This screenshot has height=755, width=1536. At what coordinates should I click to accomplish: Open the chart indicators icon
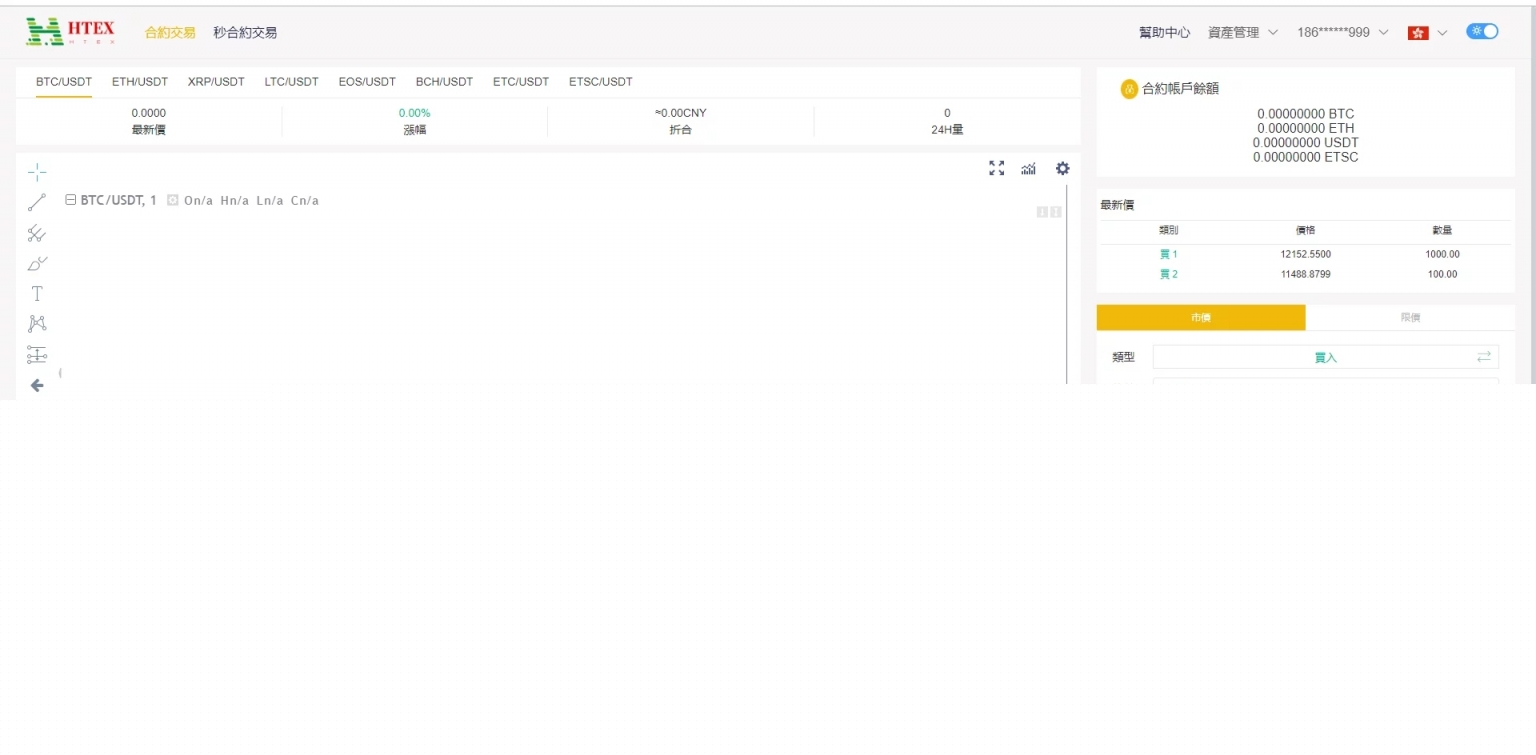tap(1028, 168)
